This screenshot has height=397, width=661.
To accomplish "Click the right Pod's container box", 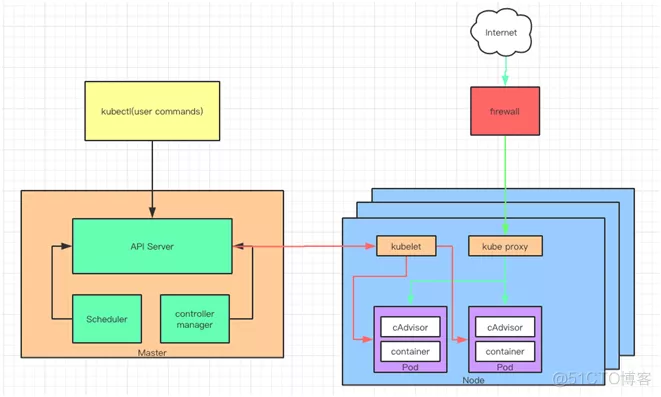I will [x=505, y=351].
